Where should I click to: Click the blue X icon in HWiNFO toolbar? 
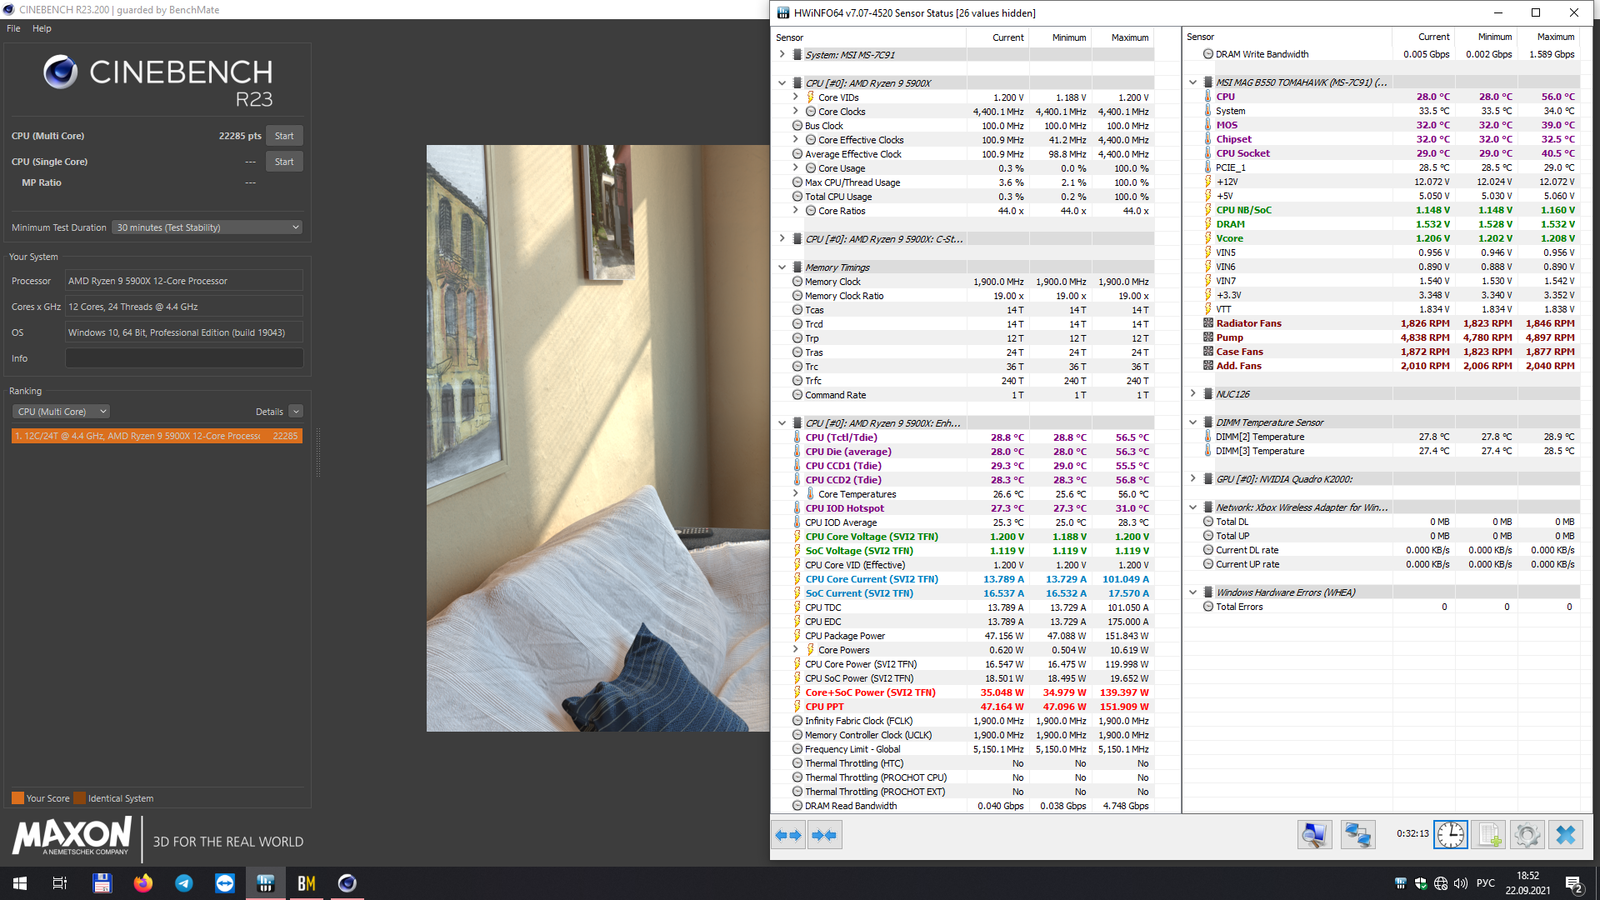pyautogui.click(x=1566, y=834)
